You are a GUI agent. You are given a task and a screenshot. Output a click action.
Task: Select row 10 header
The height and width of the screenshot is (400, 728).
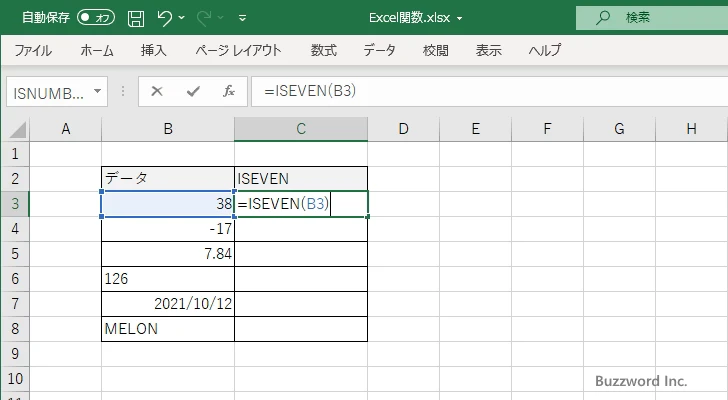click(15, 379)
